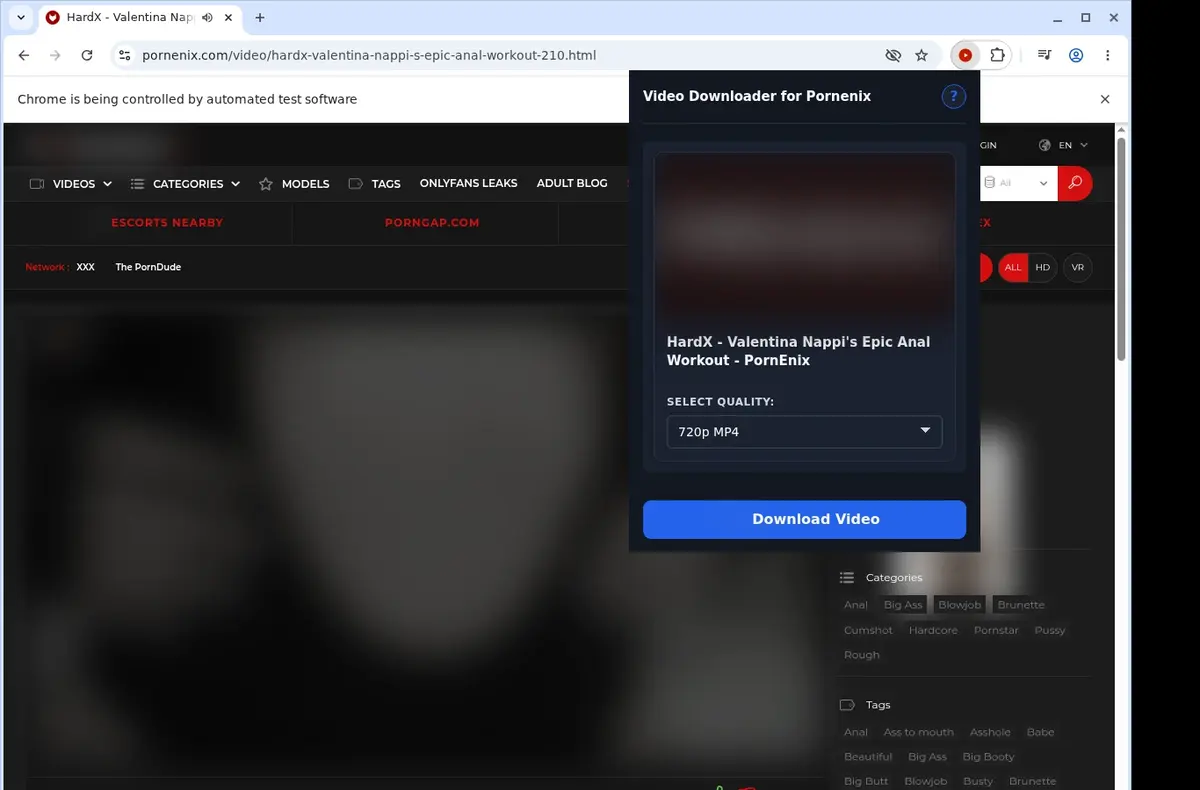Click the red search magnifier button
The height and width of the screenshot is (790, 1200).
[x=1075, y=183]
